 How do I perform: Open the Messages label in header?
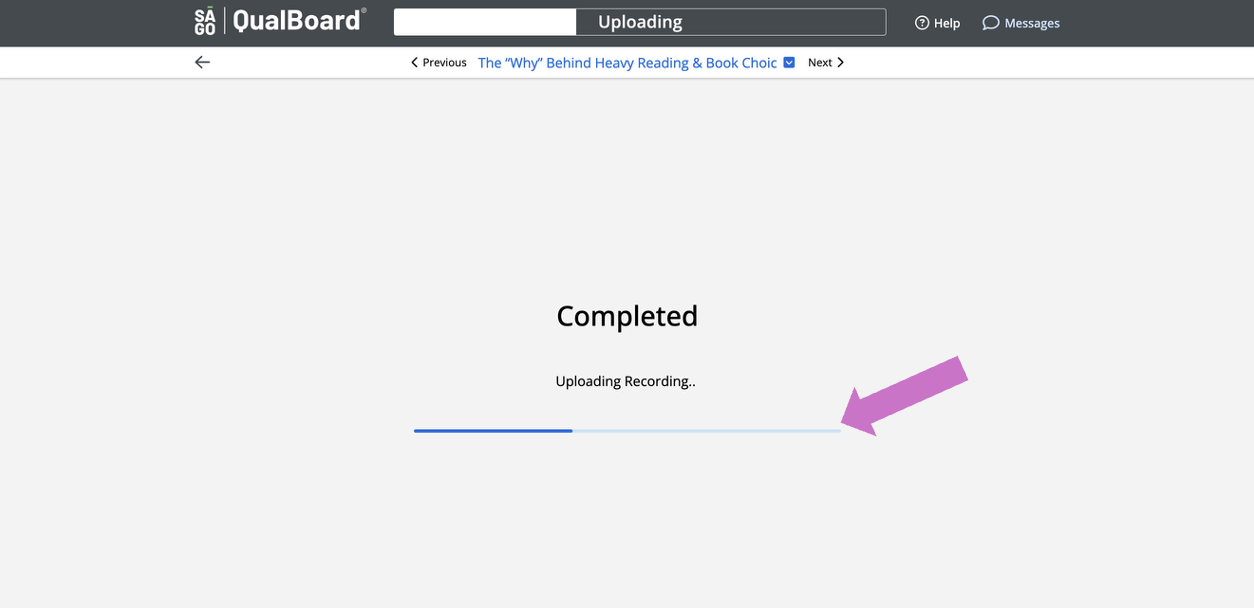pyautogui.click(x=1032, y=23)
